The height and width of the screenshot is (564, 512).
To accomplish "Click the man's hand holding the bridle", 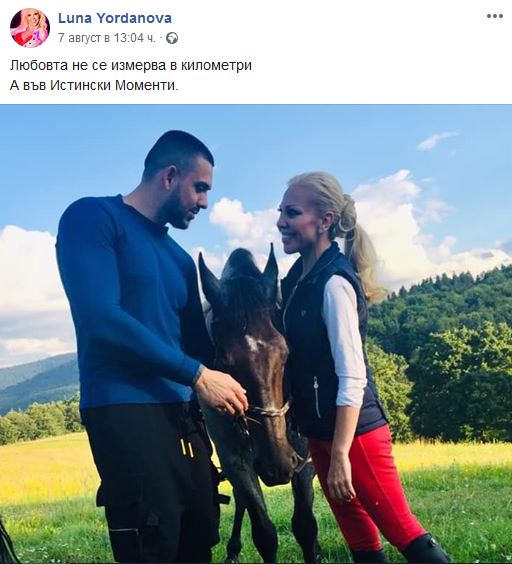I will [x=221, y=390].
